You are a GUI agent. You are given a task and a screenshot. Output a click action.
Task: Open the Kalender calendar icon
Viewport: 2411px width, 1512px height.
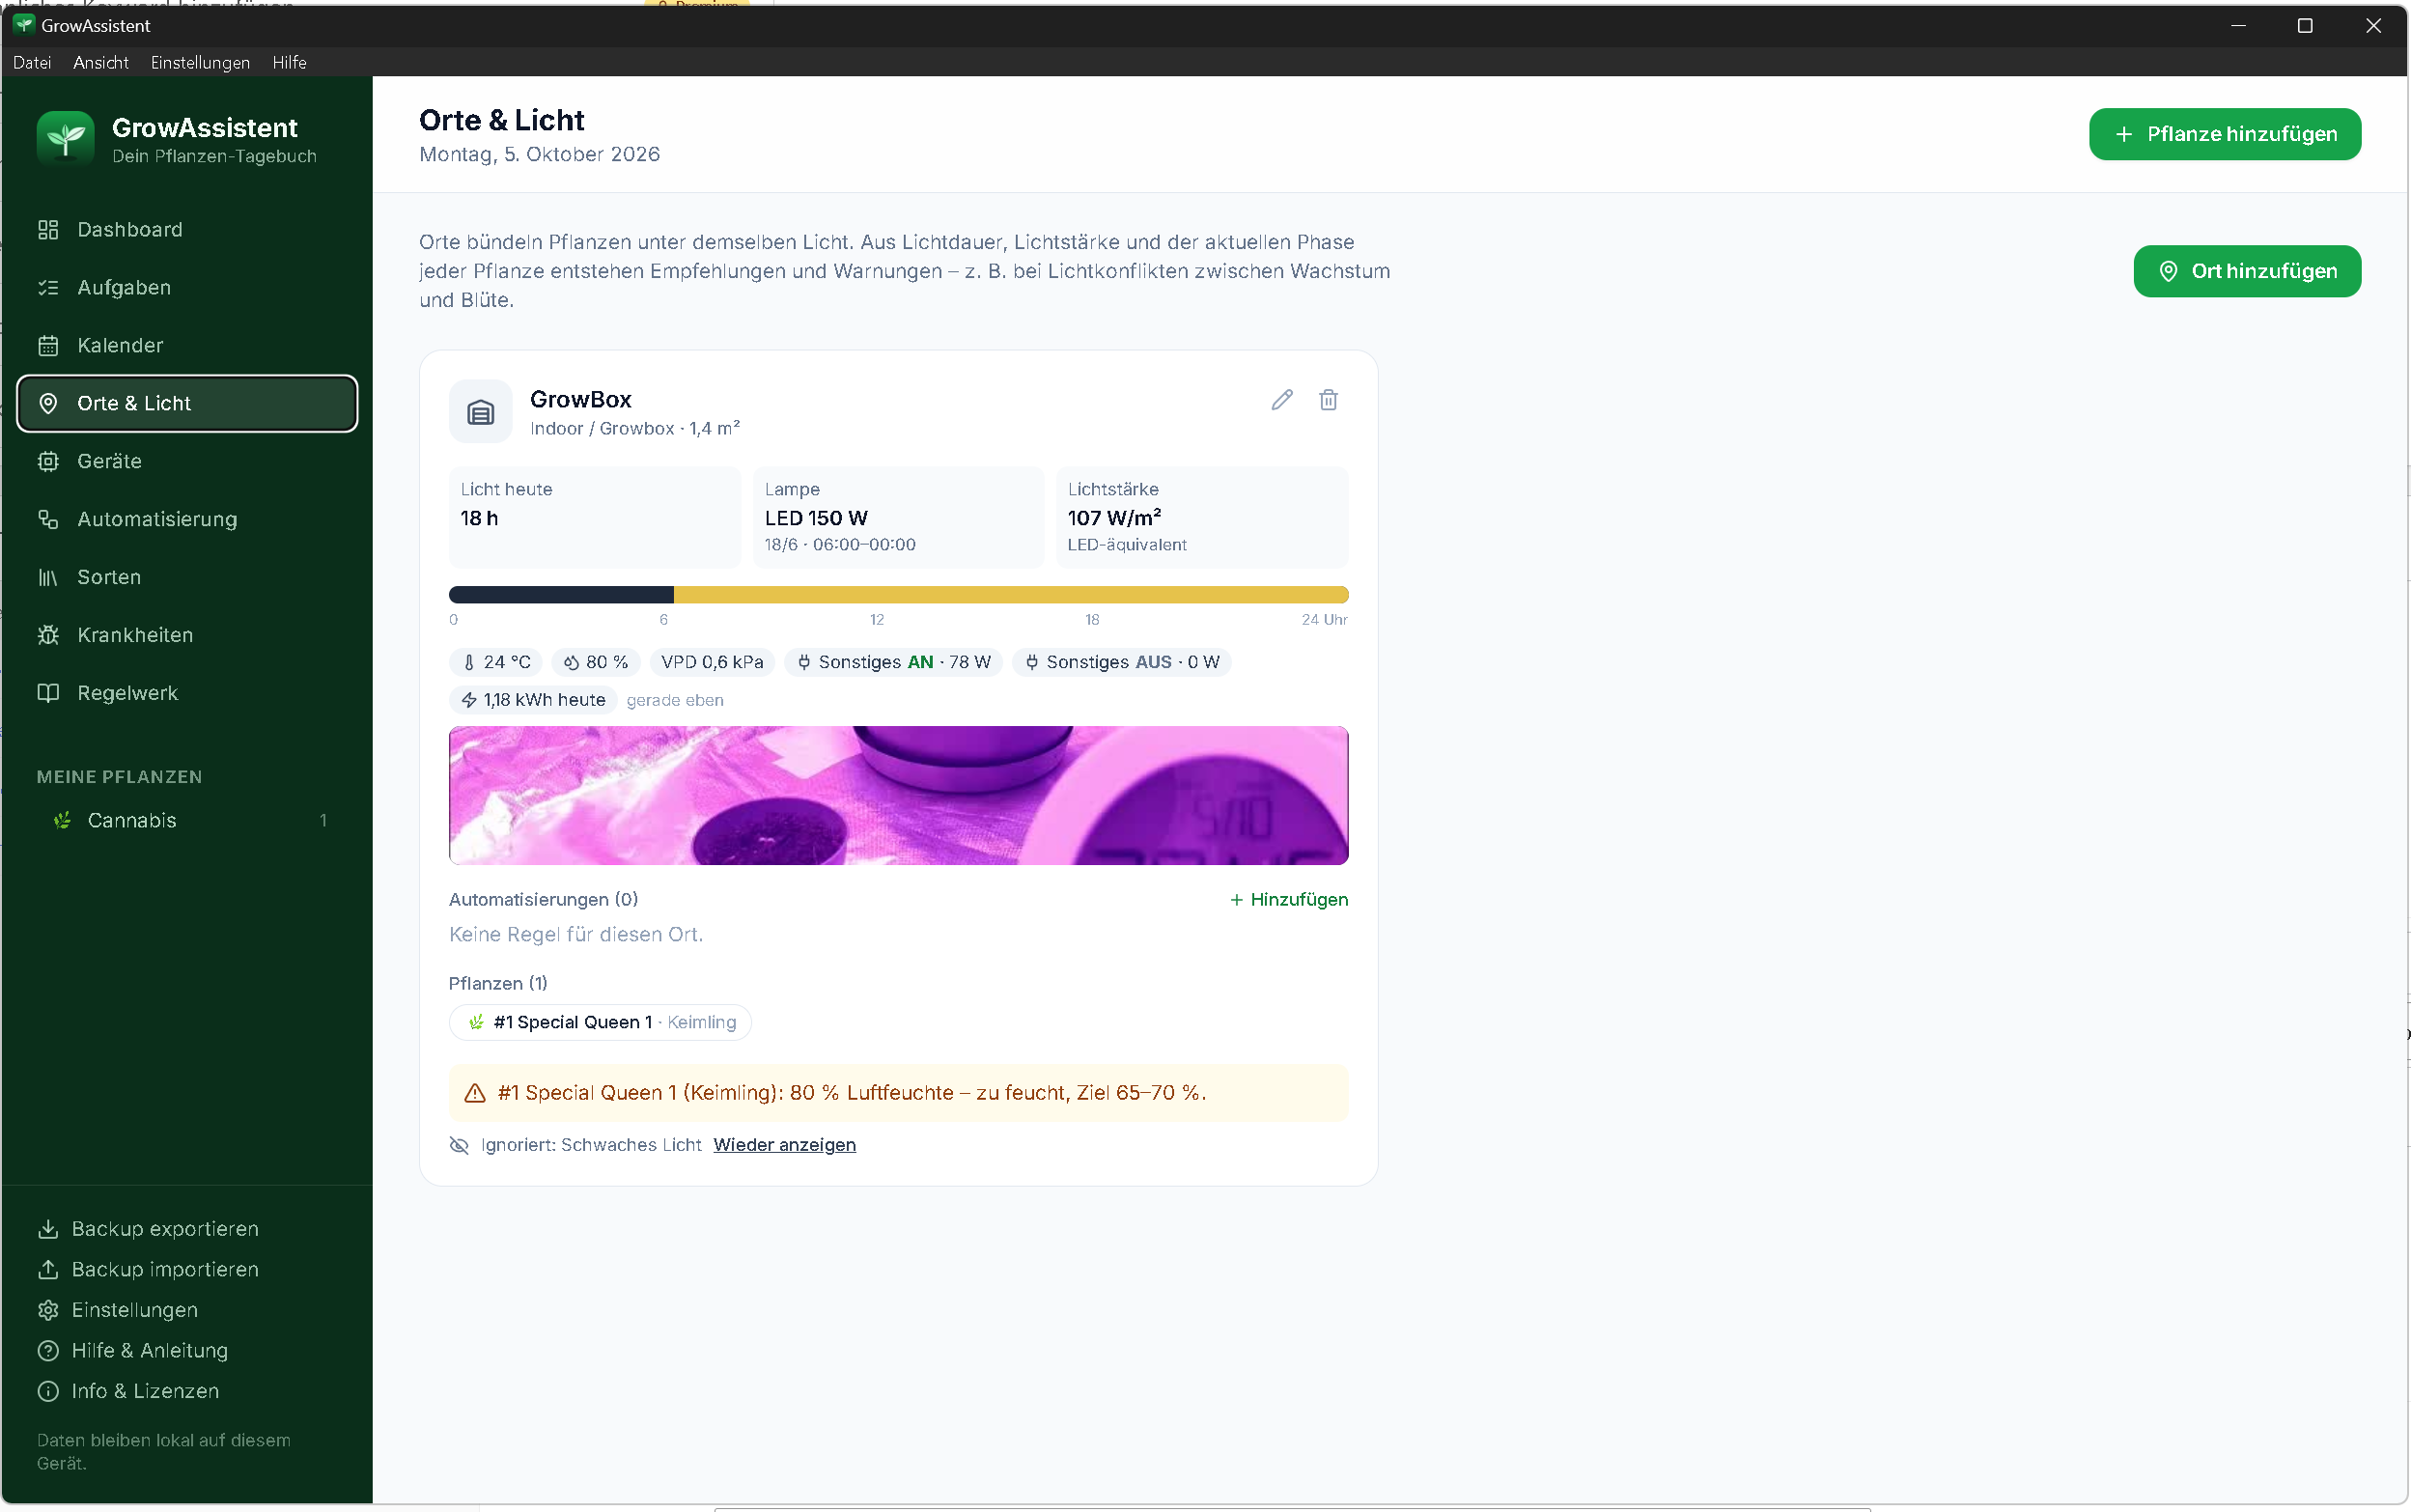48,346
